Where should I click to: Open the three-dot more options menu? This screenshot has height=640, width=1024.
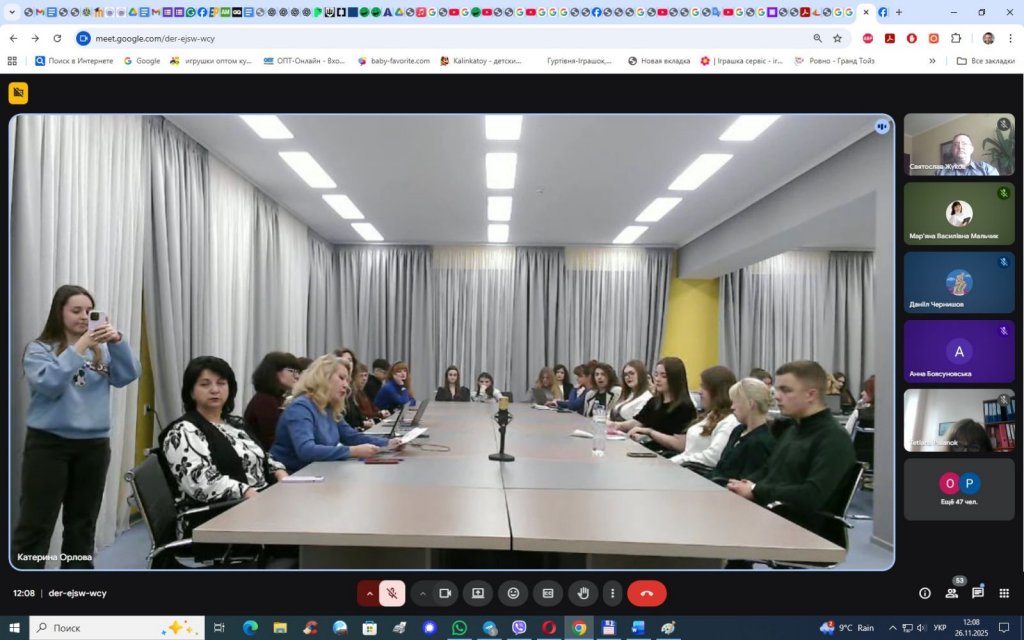pos(612,593)
